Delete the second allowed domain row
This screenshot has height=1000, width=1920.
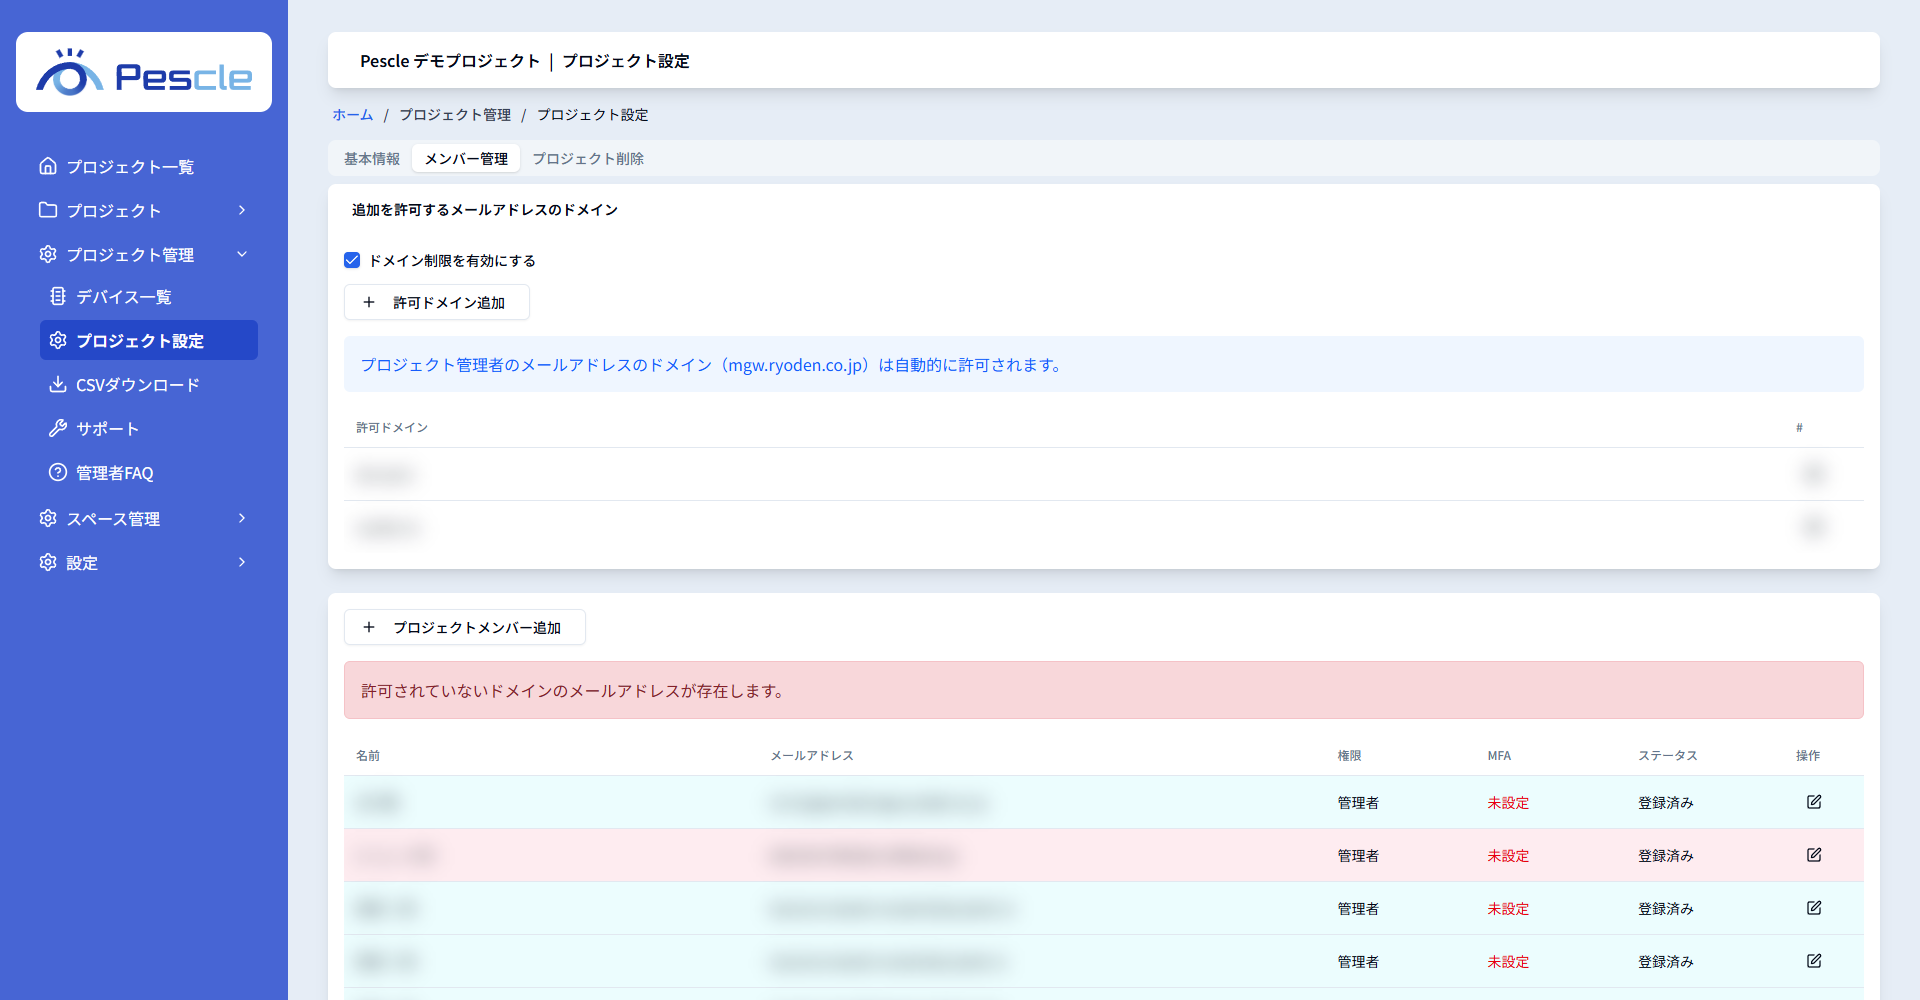pos(1814,527)
